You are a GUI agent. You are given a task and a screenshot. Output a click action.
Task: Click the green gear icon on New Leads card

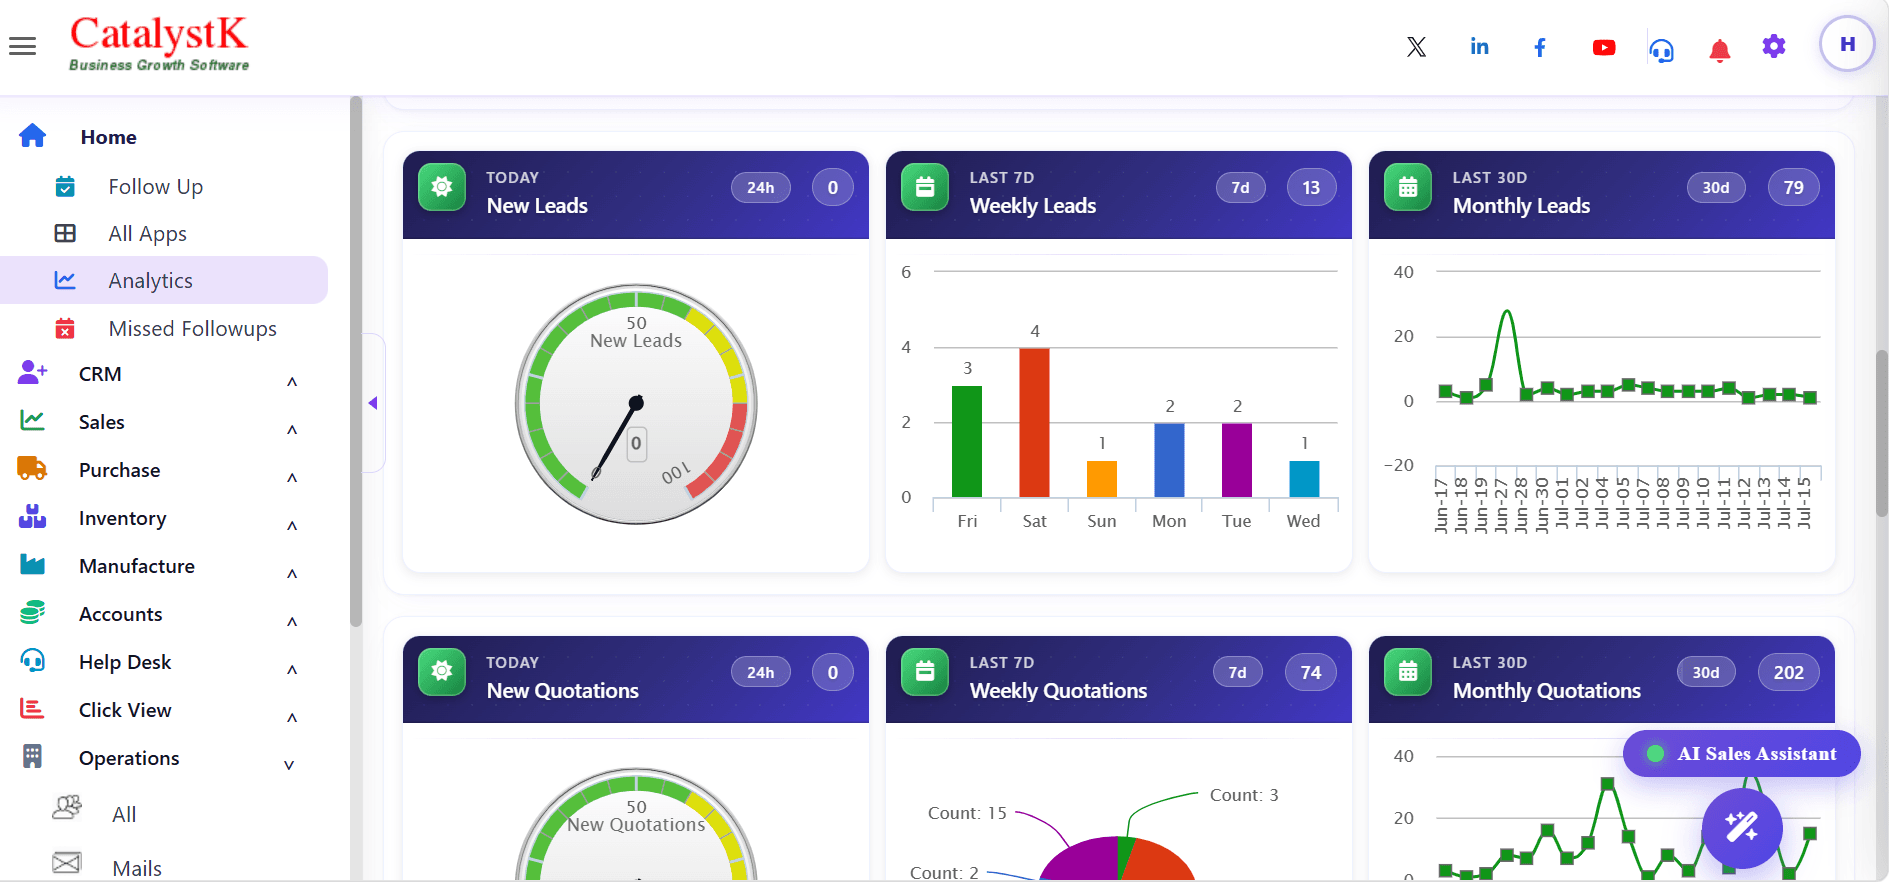tap(441, 188)
